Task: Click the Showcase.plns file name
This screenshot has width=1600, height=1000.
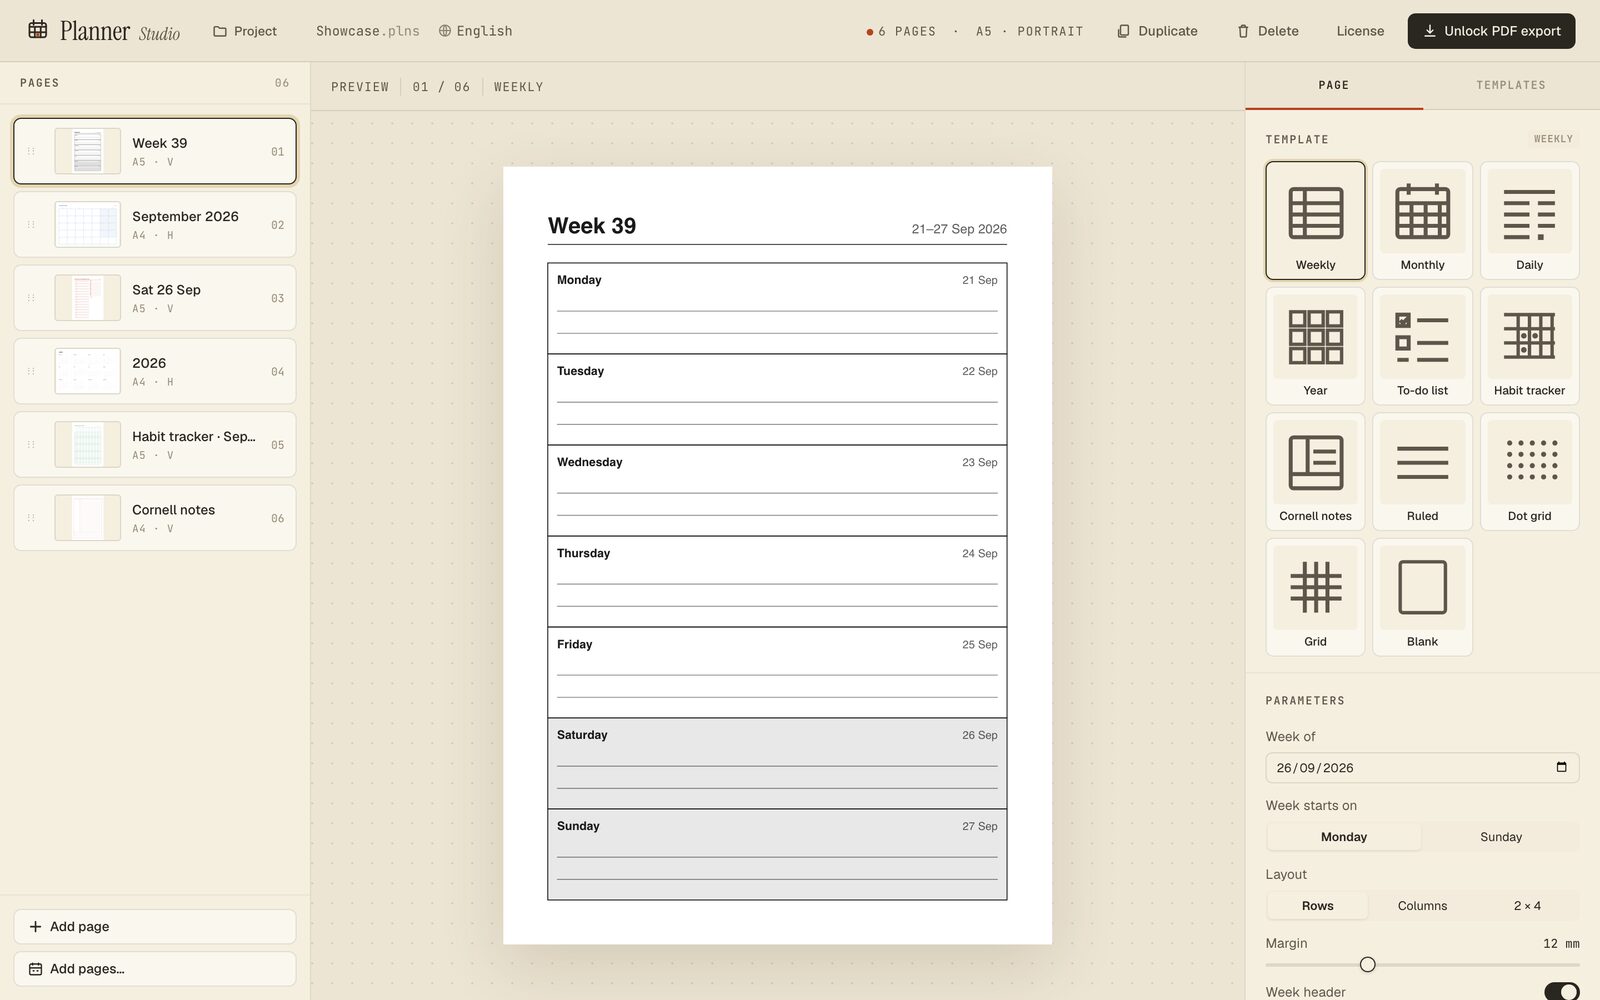Action: (x=367, y=31)
